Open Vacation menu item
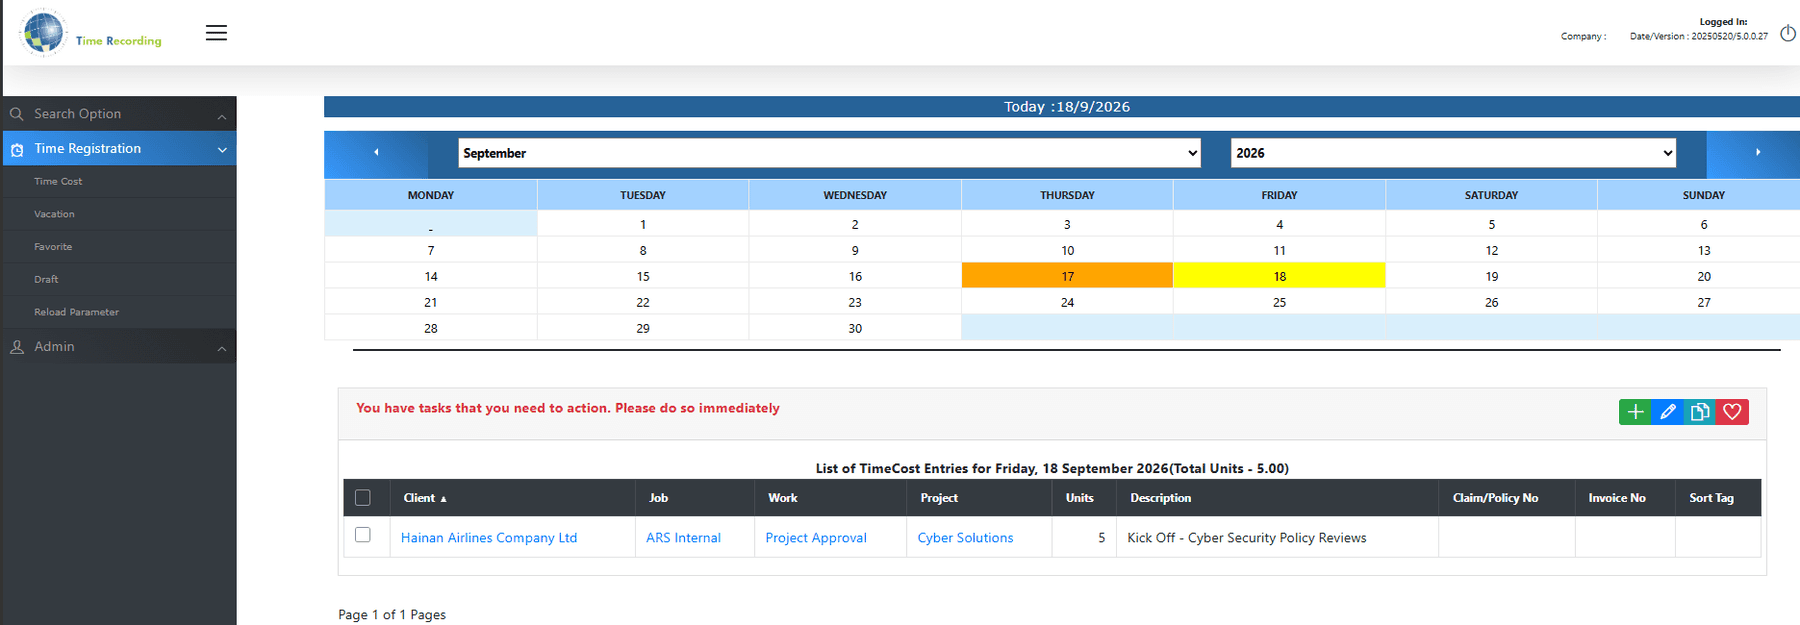Screen dimensions: 1800x625 point(54,214)
